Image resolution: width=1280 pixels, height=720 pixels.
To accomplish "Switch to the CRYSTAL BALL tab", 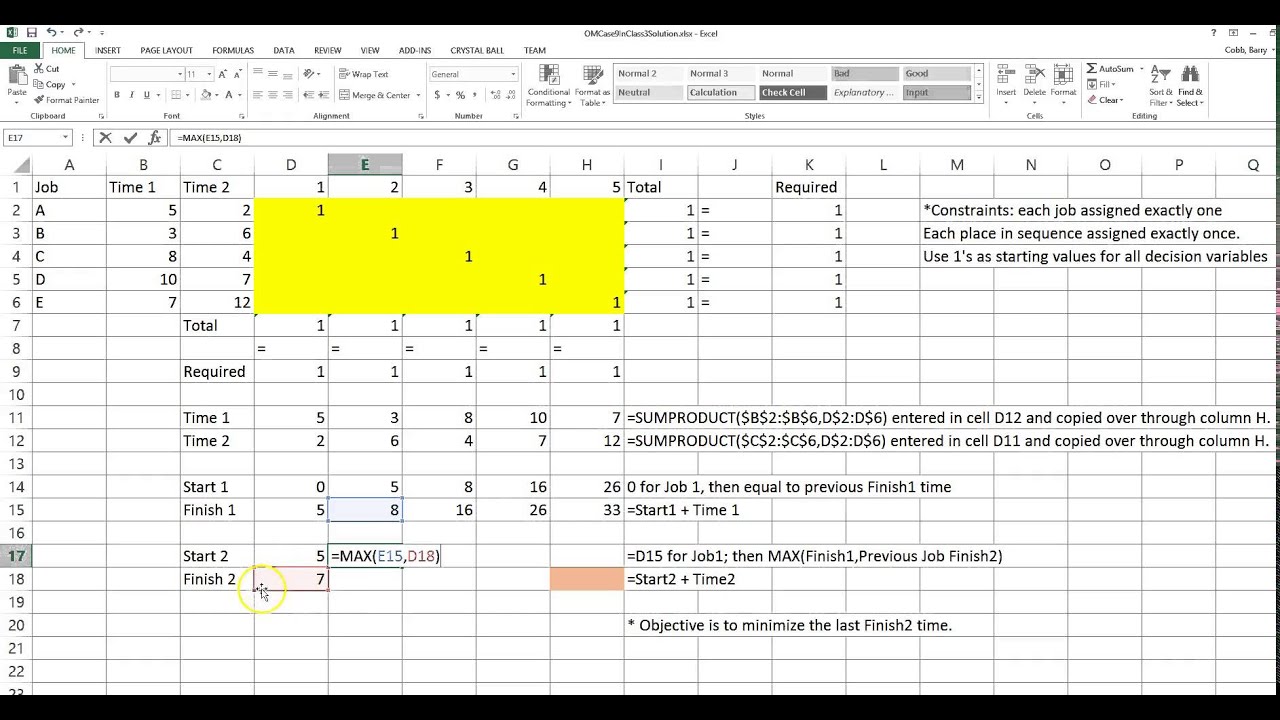I will click(477, 50).
